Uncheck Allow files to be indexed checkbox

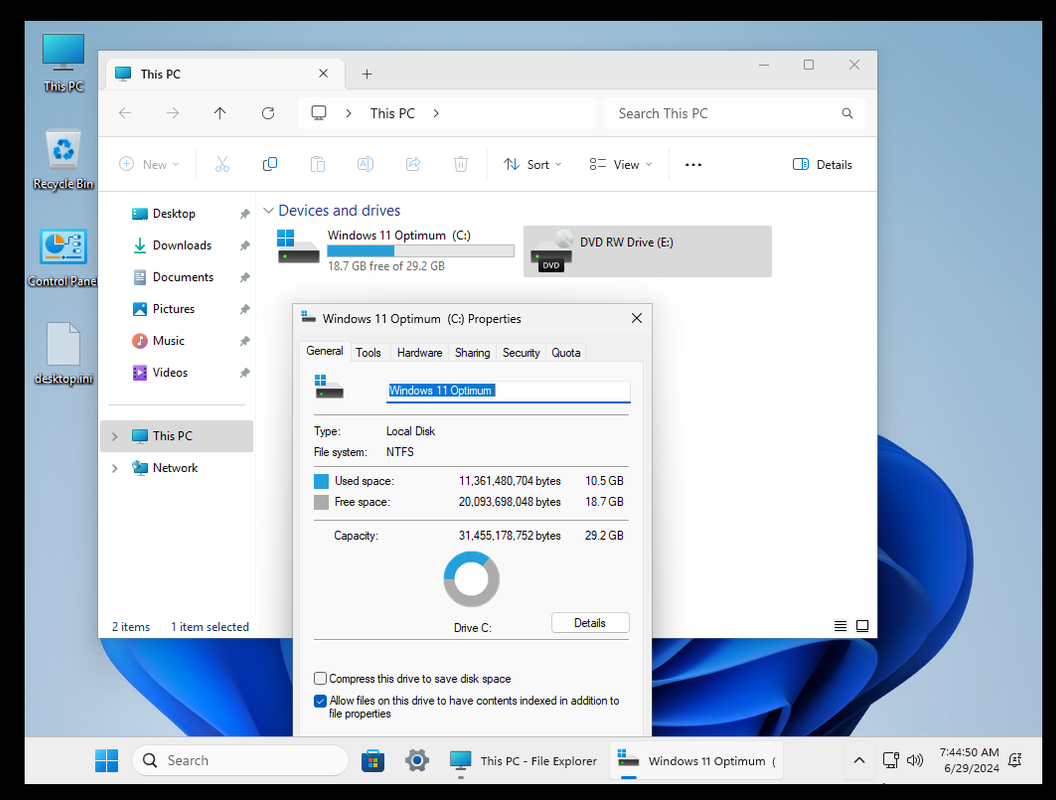[x=321, y=701]
